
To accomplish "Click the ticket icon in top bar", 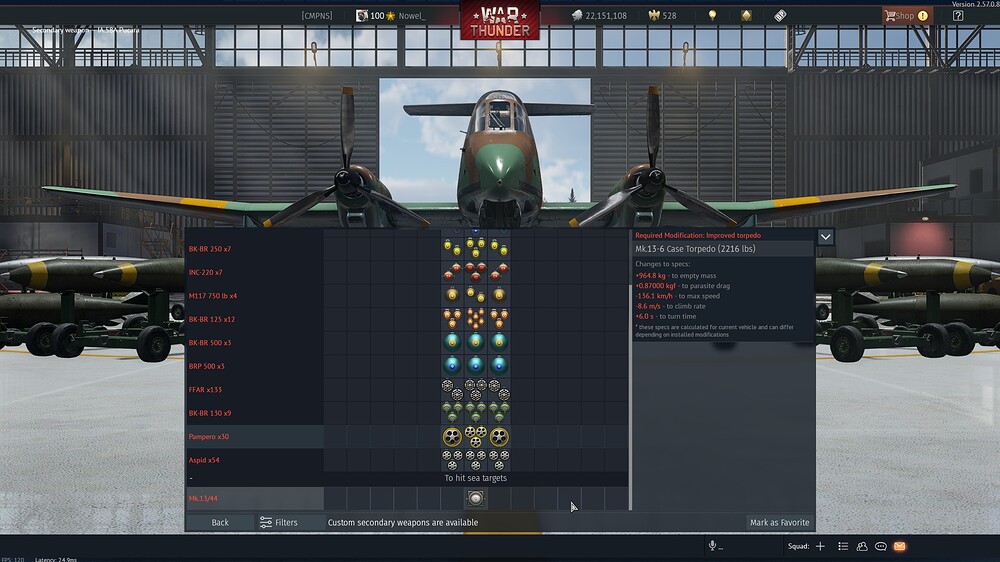I will pos(780,15).
